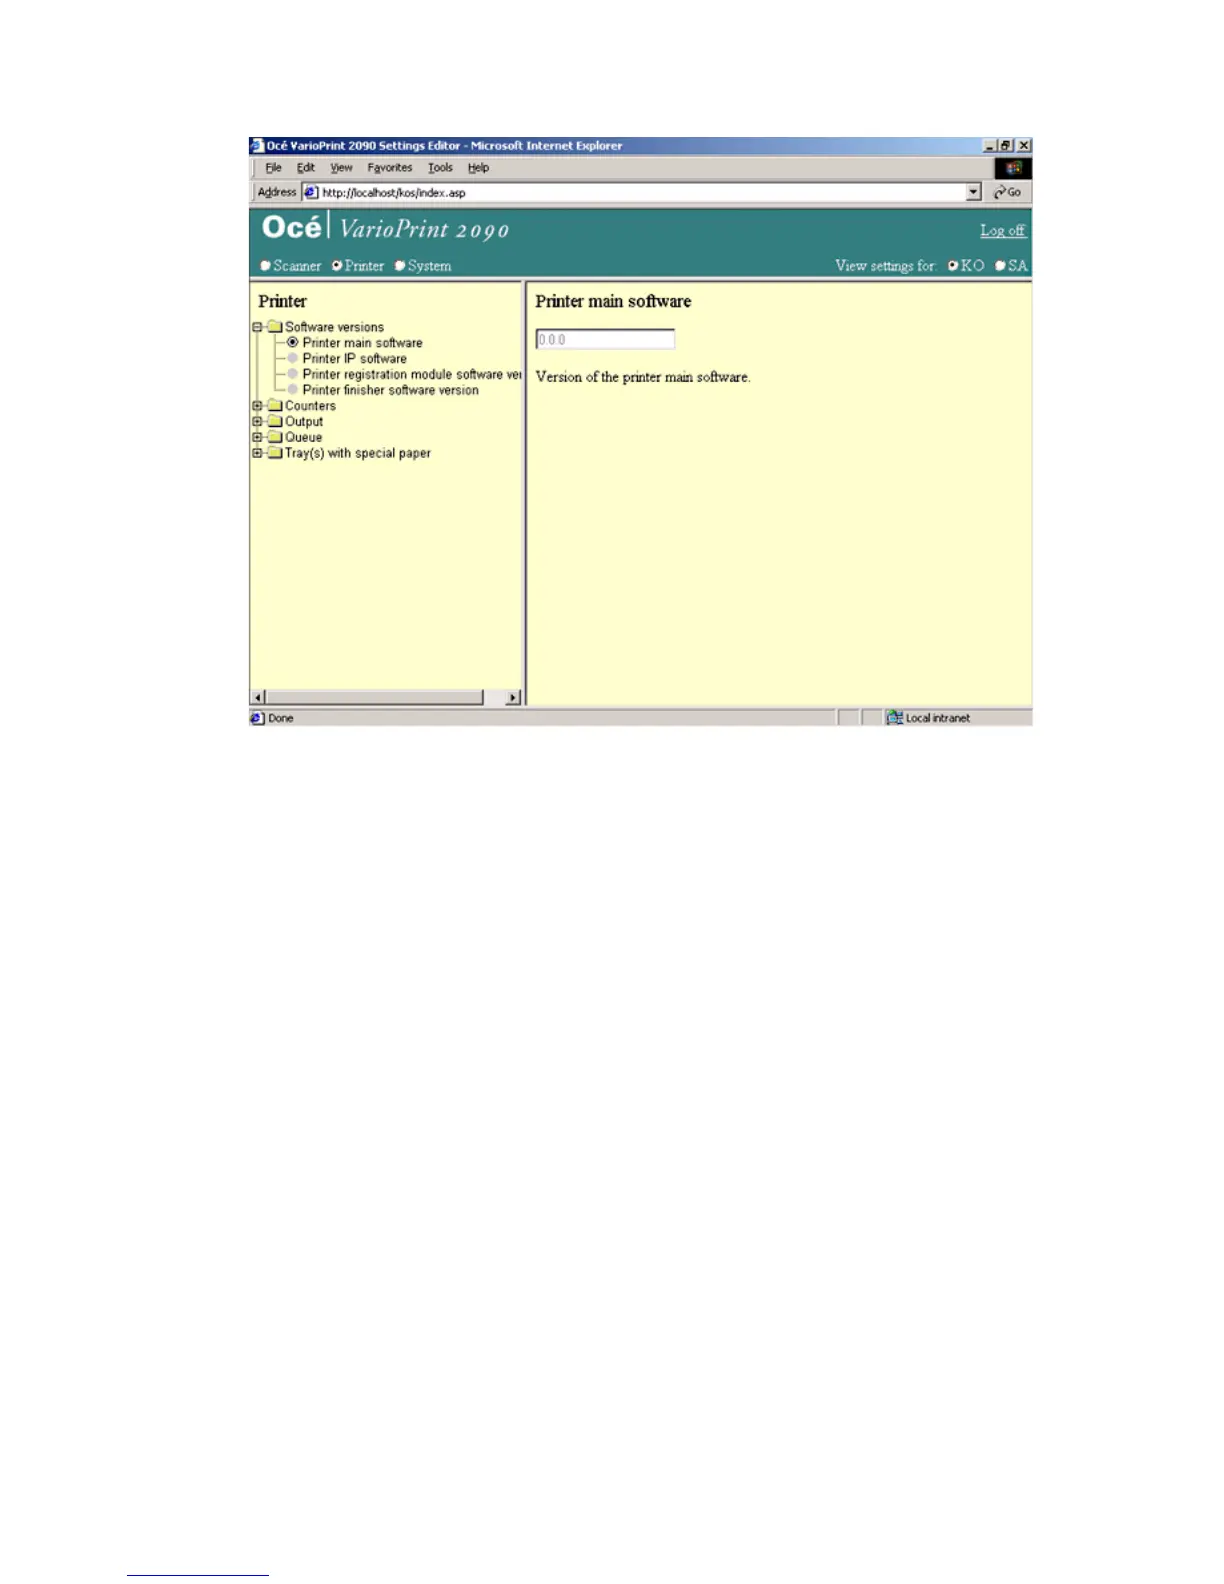Click 'Version of the printer main software.' text
The height and width of the screenshot is (1584, 1224).
(x=643, y=377)
